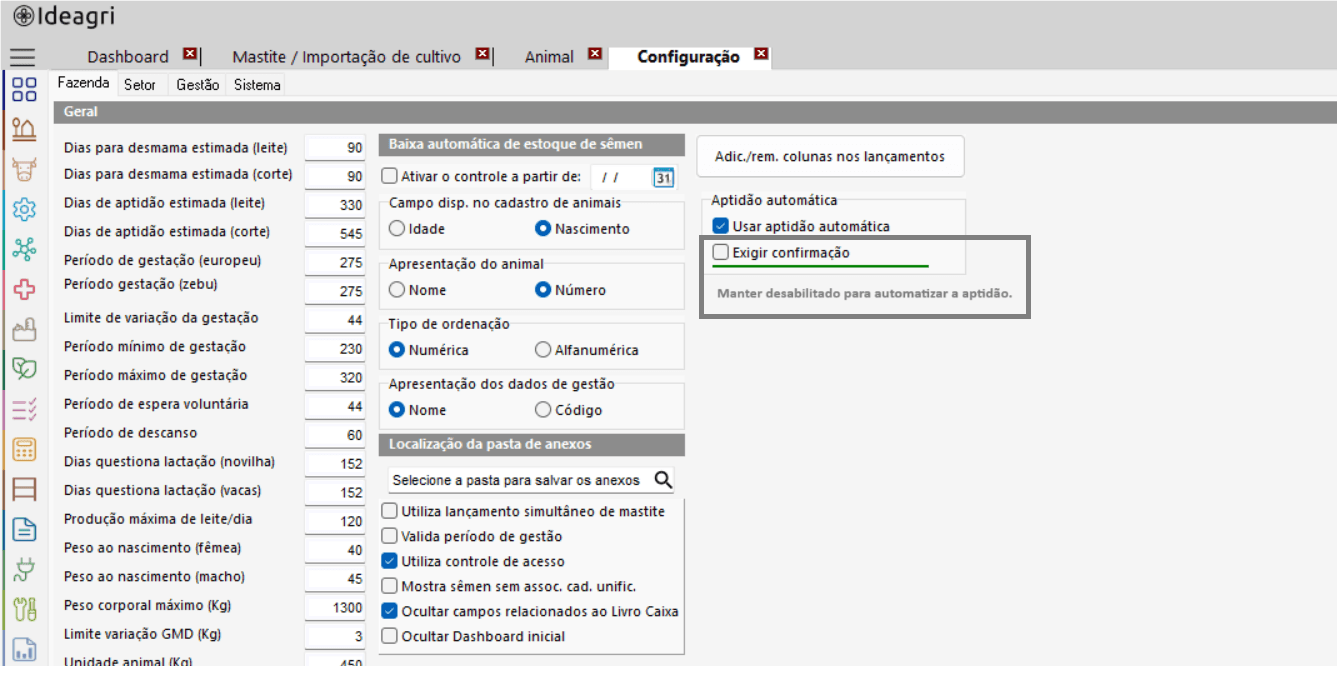Click the magnifier icon in attachments folder field

tap(663, 480)
